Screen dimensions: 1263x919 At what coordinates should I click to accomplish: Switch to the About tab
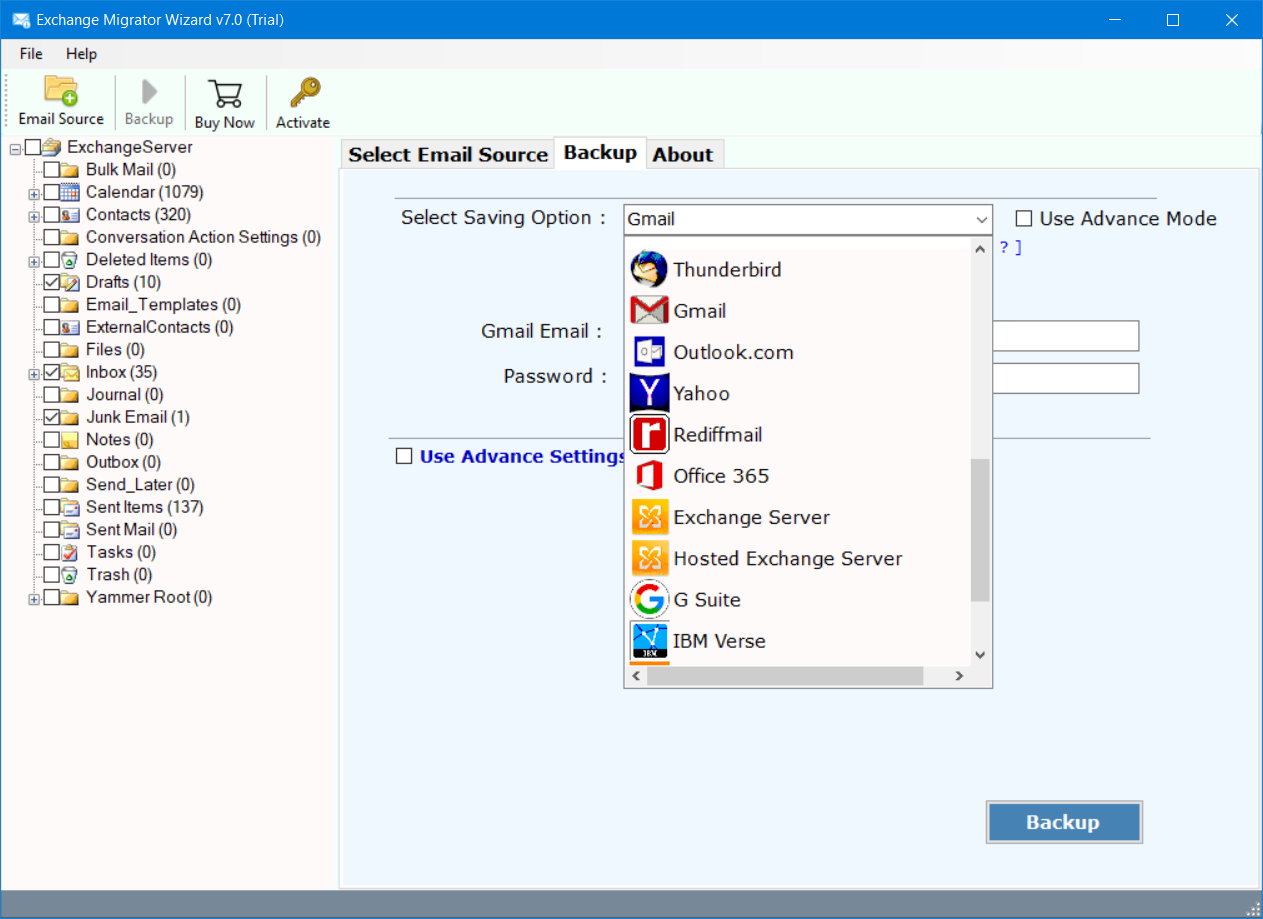[x=683, y=154]
